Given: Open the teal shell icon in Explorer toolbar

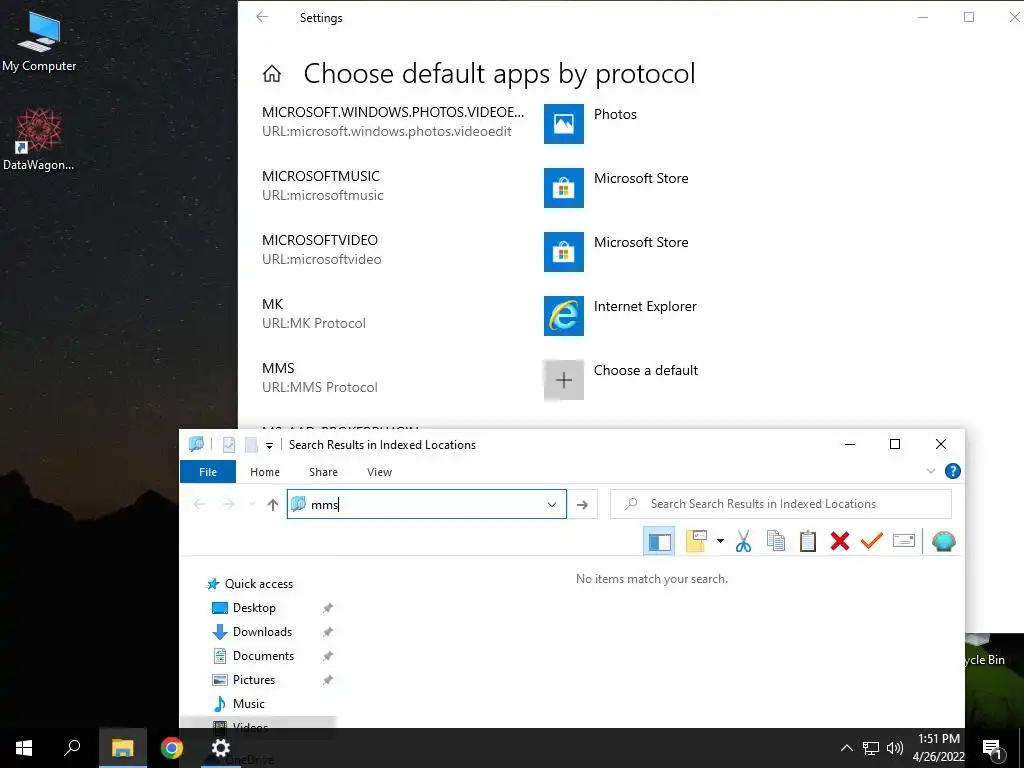Looking at the screenshot, I should tap(944, 541).
